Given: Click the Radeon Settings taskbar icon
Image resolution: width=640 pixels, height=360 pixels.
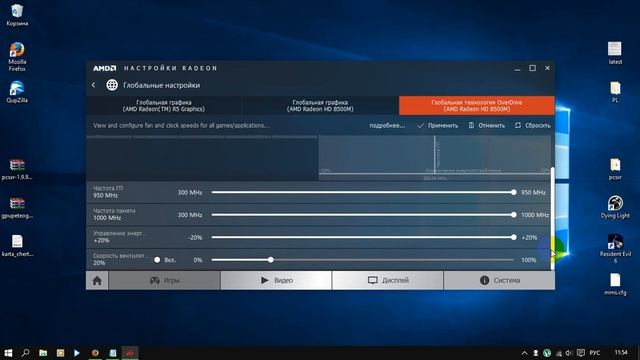Looking at the screenshot, I should pyautogui.click(x=130, y=353).
